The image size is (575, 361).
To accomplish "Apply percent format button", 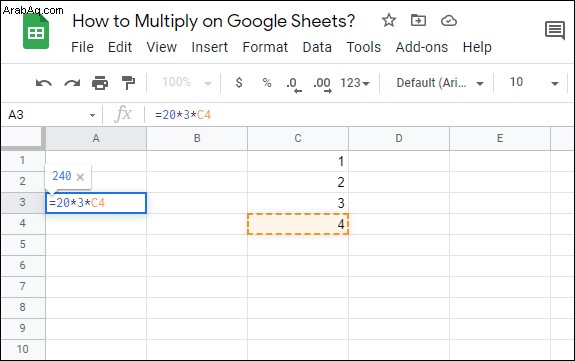I will (267, 83).
